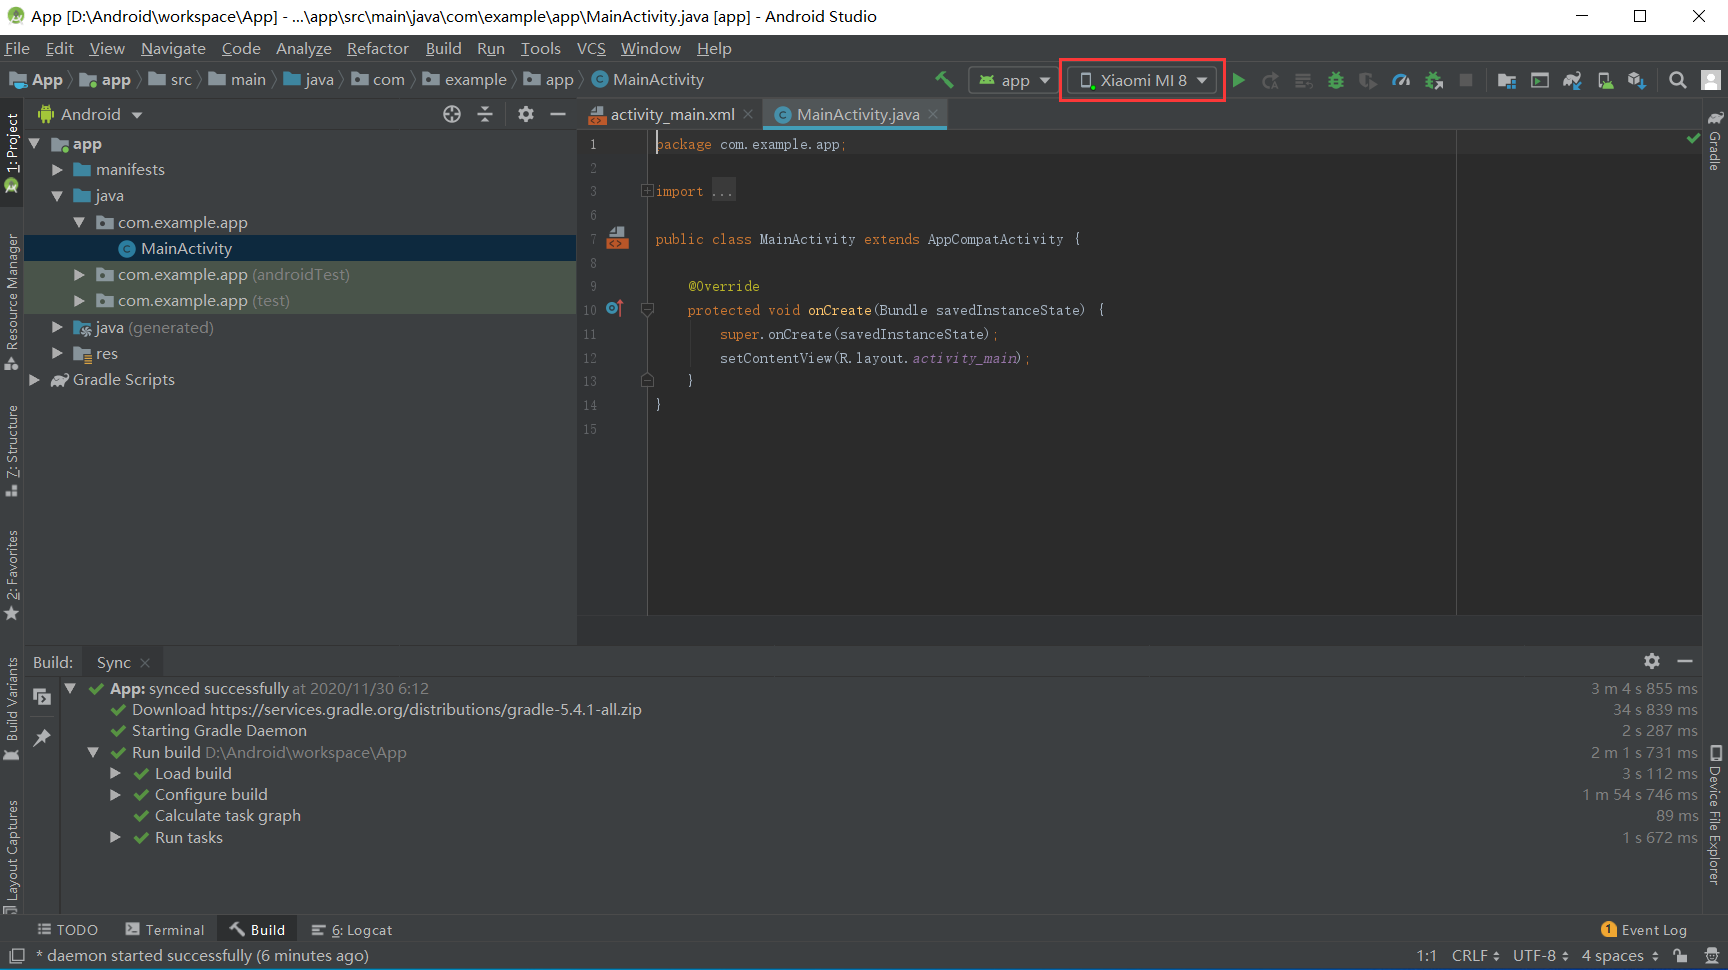Click the user account avatar icon
1728x970 pixels.
coord(1711,80)
